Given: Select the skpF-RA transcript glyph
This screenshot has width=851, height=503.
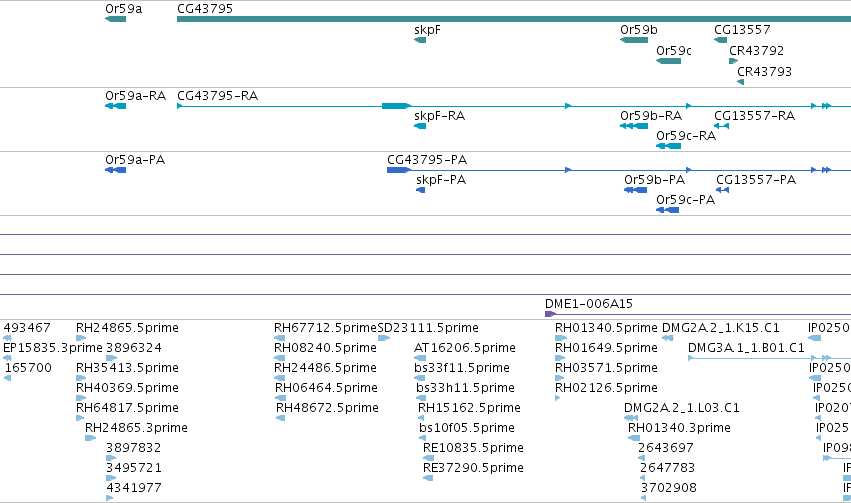Looking at the screenshot, I should pos(420,126).
